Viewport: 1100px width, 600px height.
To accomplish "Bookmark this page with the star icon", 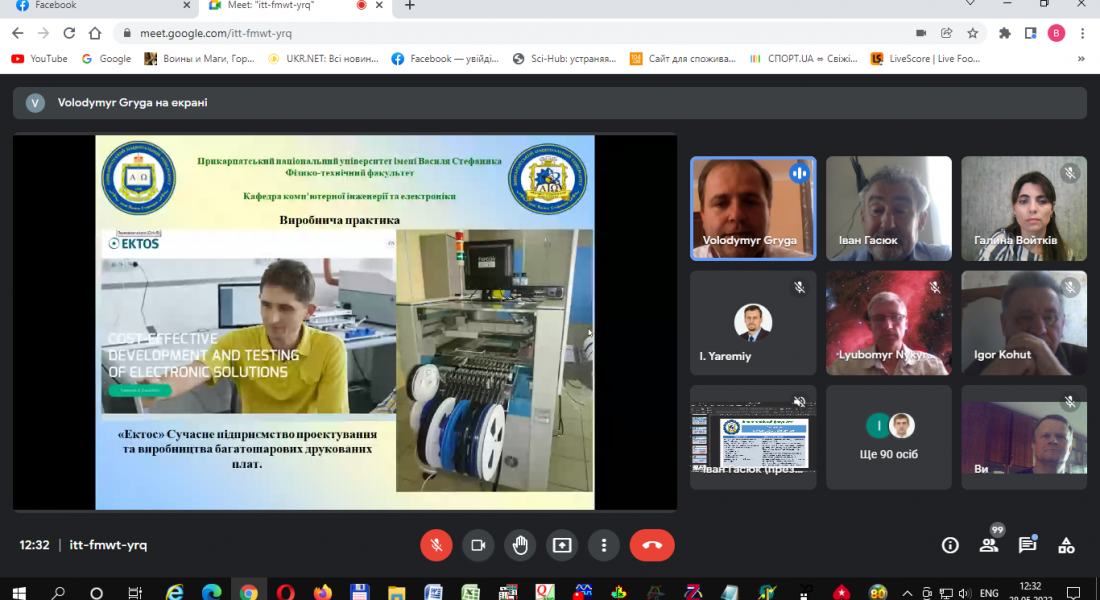I will (972, 33).
